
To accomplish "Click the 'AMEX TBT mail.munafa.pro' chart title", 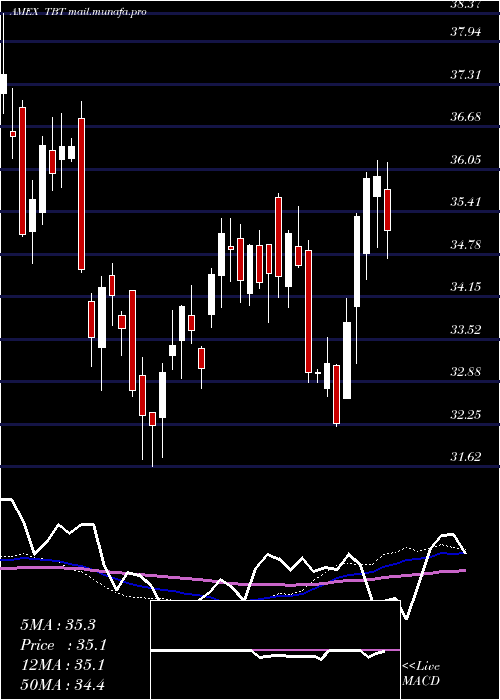I will click(78, 12).
